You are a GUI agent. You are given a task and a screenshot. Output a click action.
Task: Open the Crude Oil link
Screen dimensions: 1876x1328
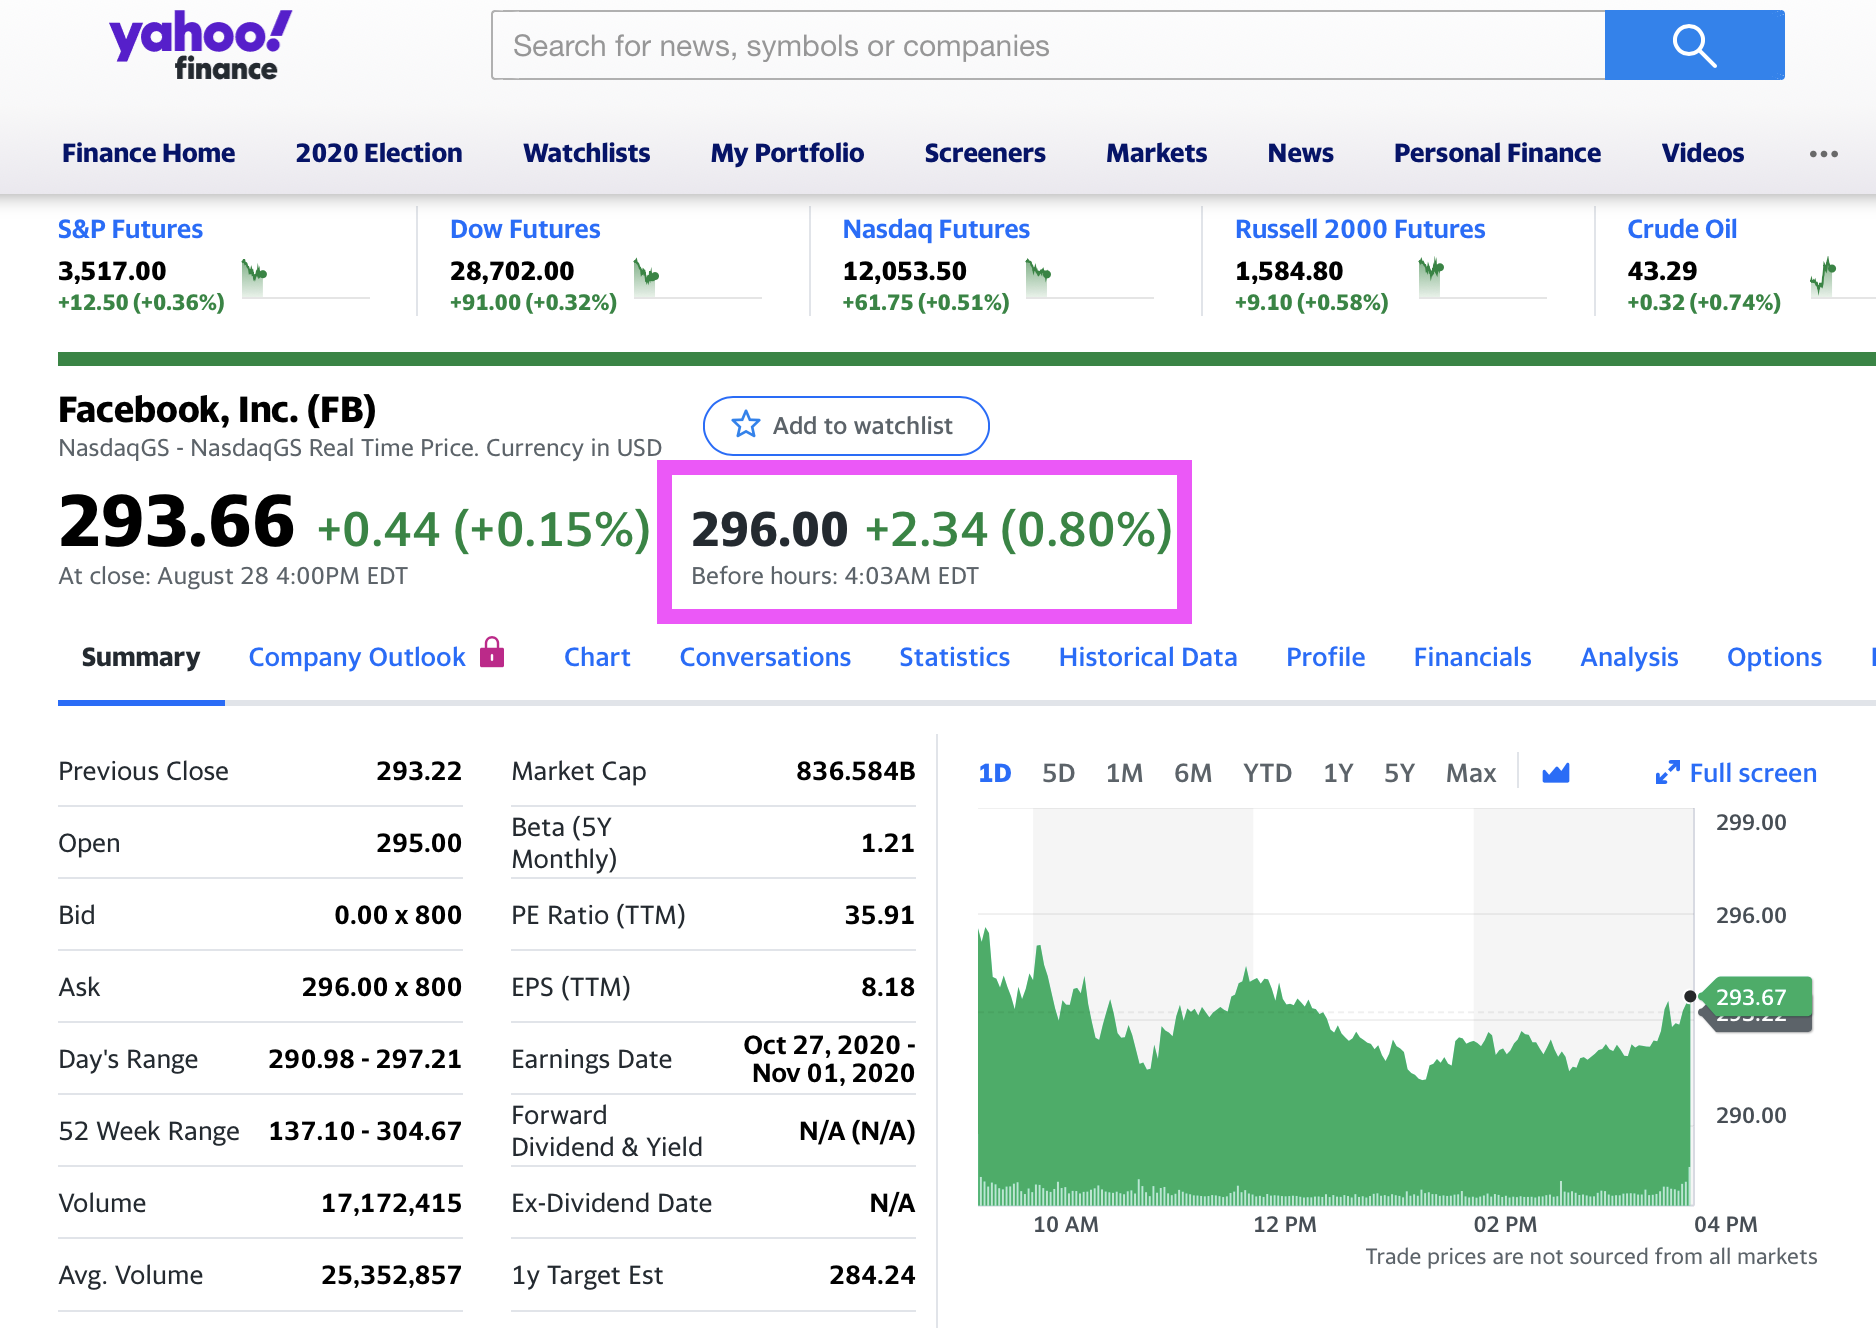pos(1682,229)
